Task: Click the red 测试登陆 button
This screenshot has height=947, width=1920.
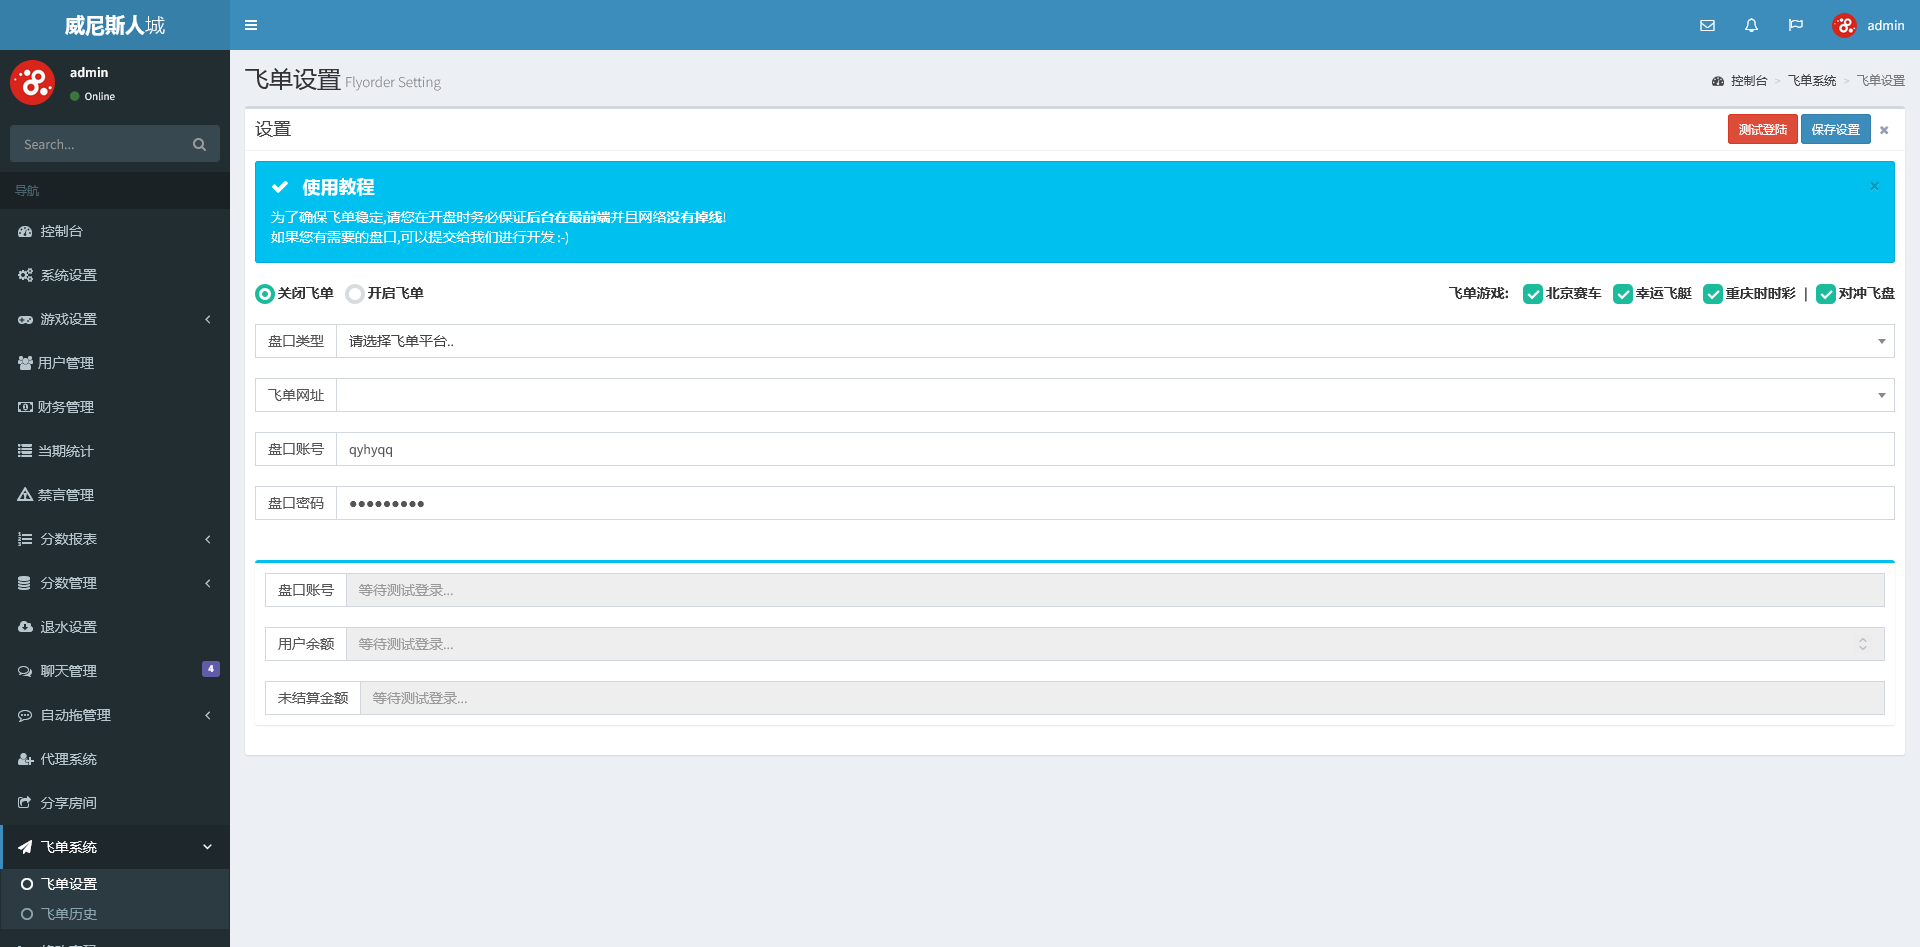Action: click(1762, 129)
